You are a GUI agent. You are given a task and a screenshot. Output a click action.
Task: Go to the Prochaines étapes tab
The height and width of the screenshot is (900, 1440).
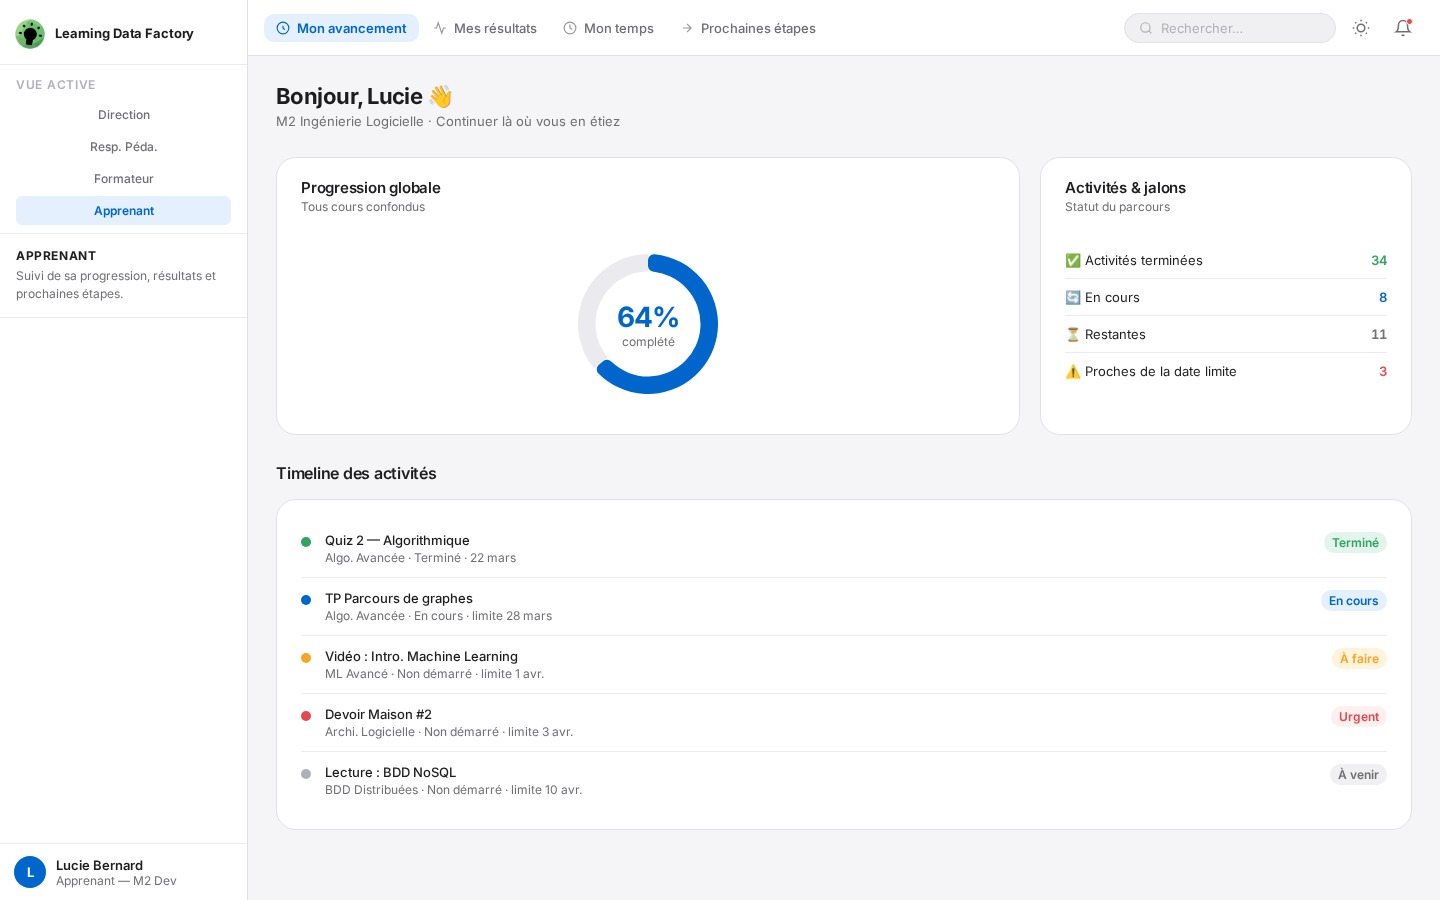(748, 28)
